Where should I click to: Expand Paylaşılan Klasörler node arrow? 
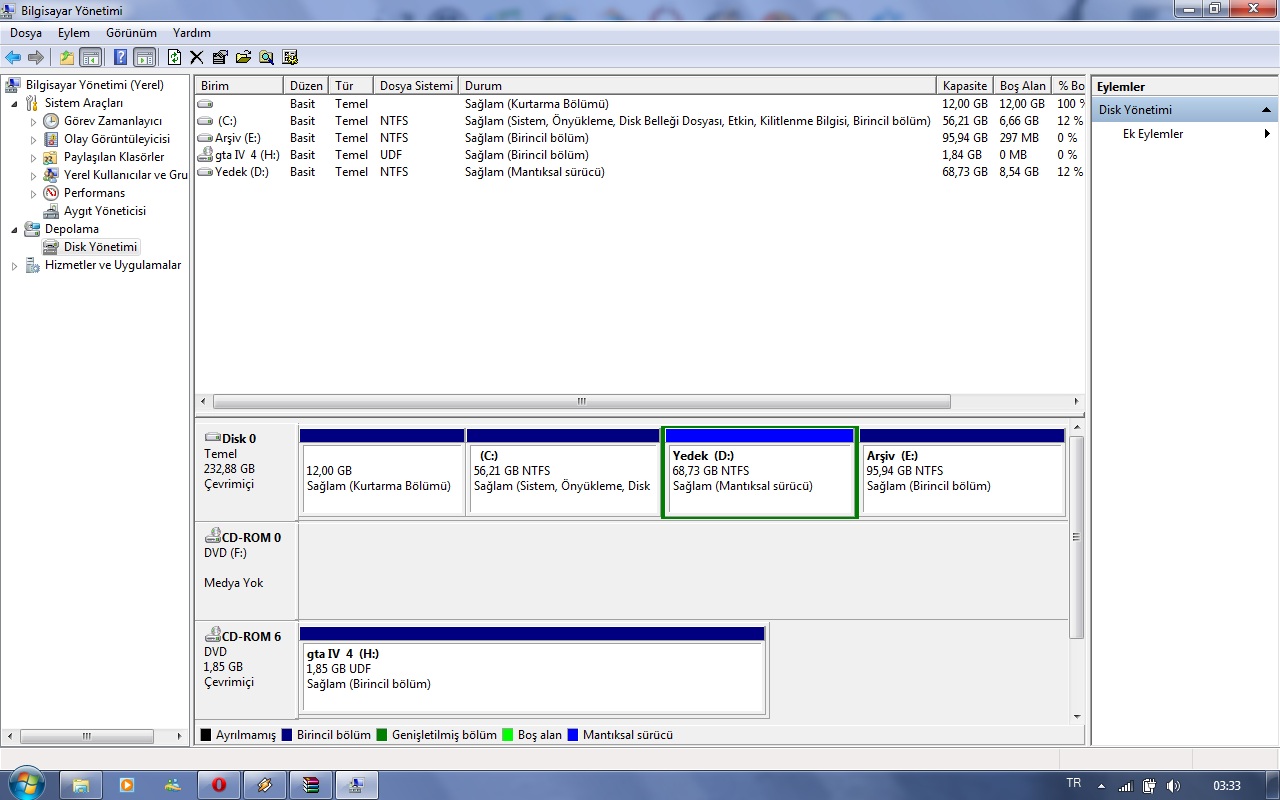click(x=33, y=157)
